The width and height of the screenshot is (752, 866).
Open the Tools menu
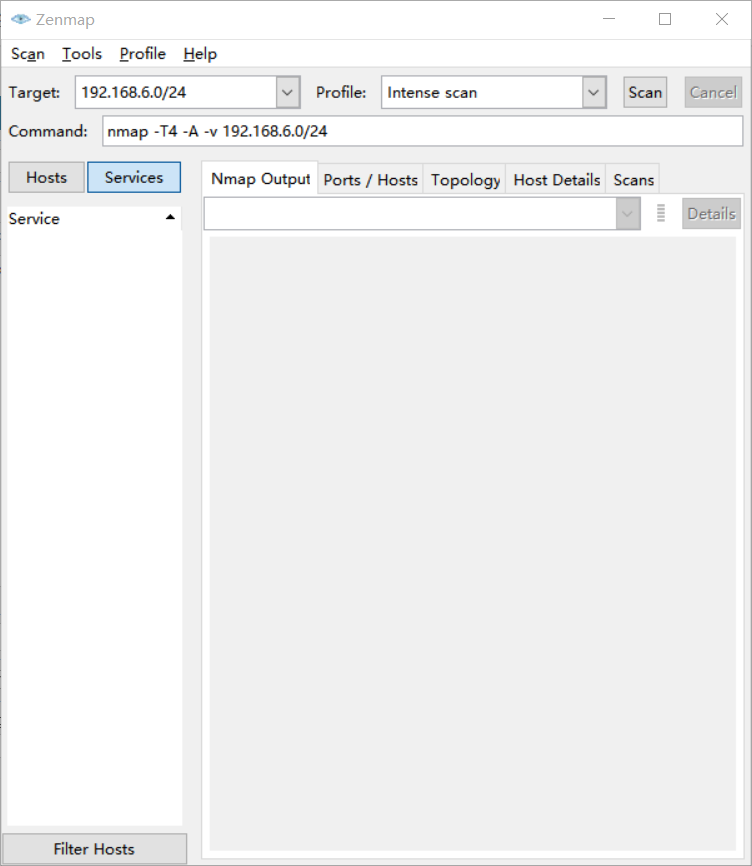pyautogui.click(x=82, y=54)
